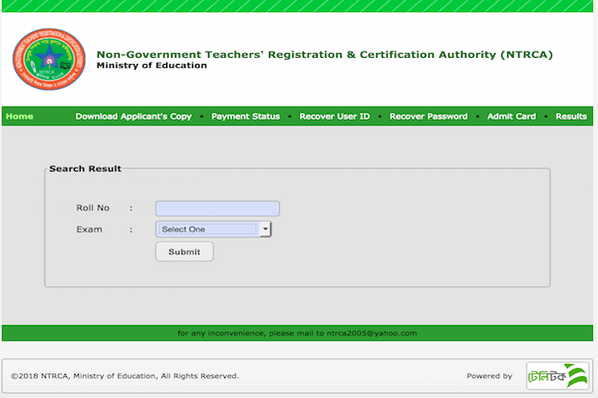Open Download Applicant's Copy page
Screen dimensions: 598x398
coord(133,116)
